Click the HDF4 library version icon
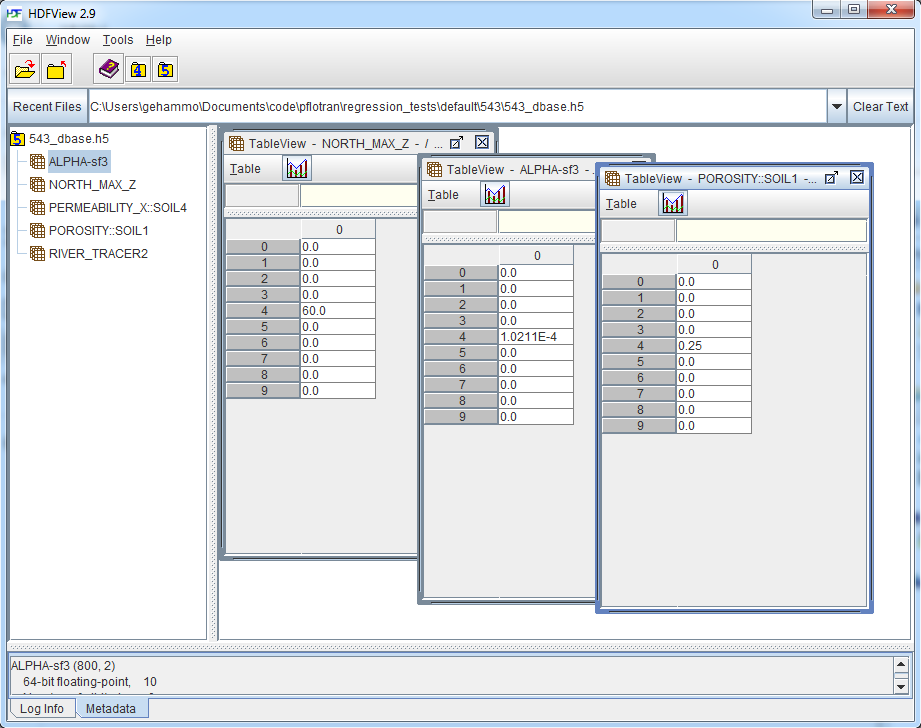Screen dimensions: 921x728 pos(138,69)
